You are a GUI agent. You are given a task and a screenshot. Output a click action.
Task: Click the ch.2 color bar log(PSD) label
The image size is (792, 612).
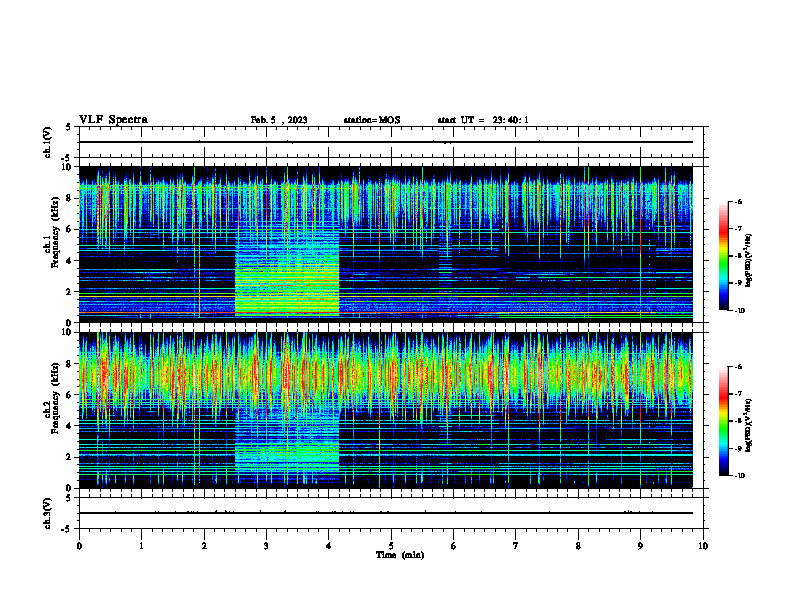click(749, 425)
